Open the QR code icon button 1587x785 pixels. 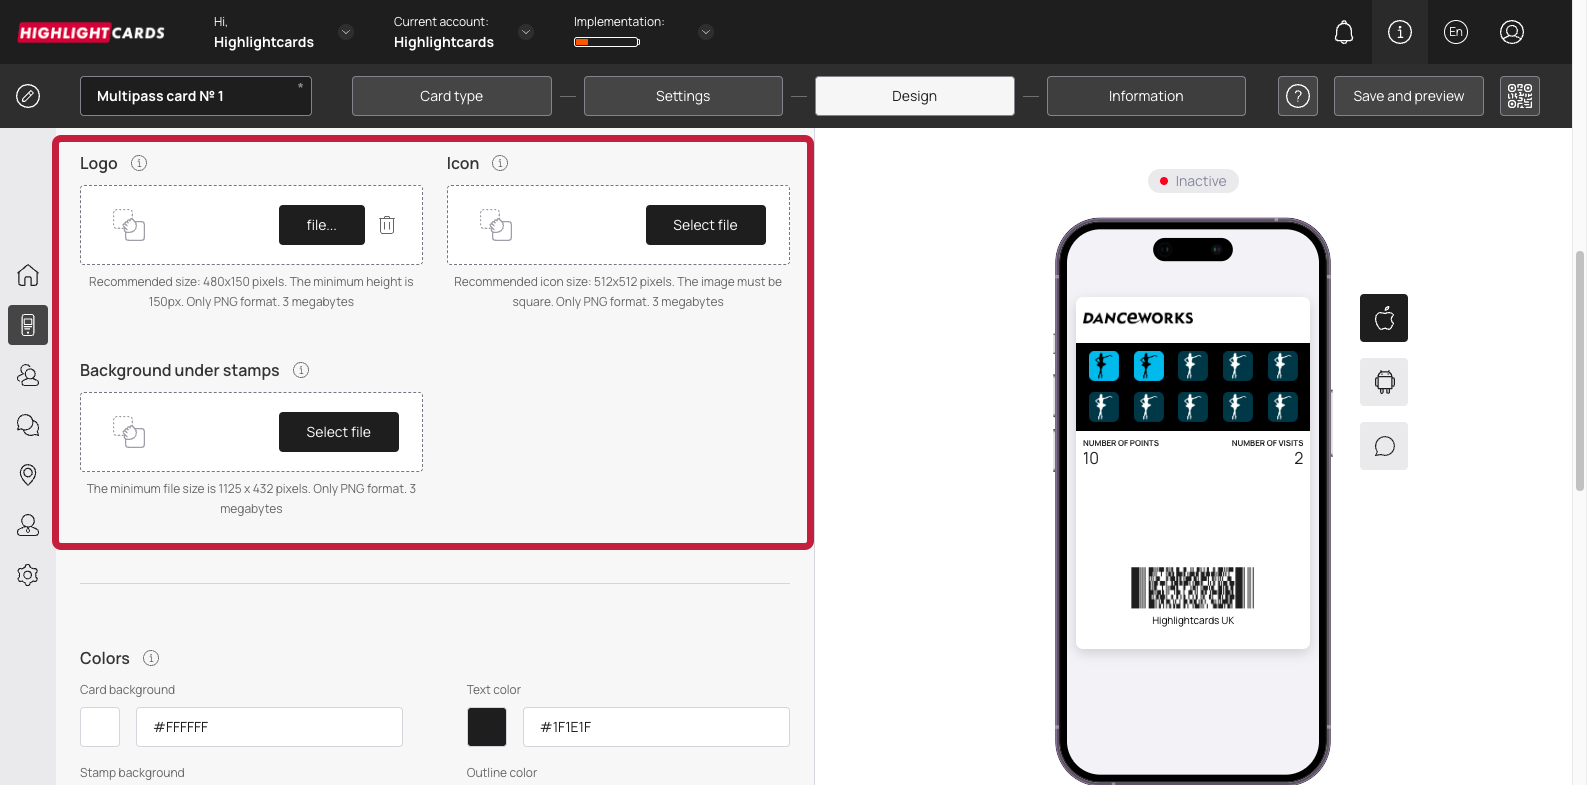click(1519, 96)
